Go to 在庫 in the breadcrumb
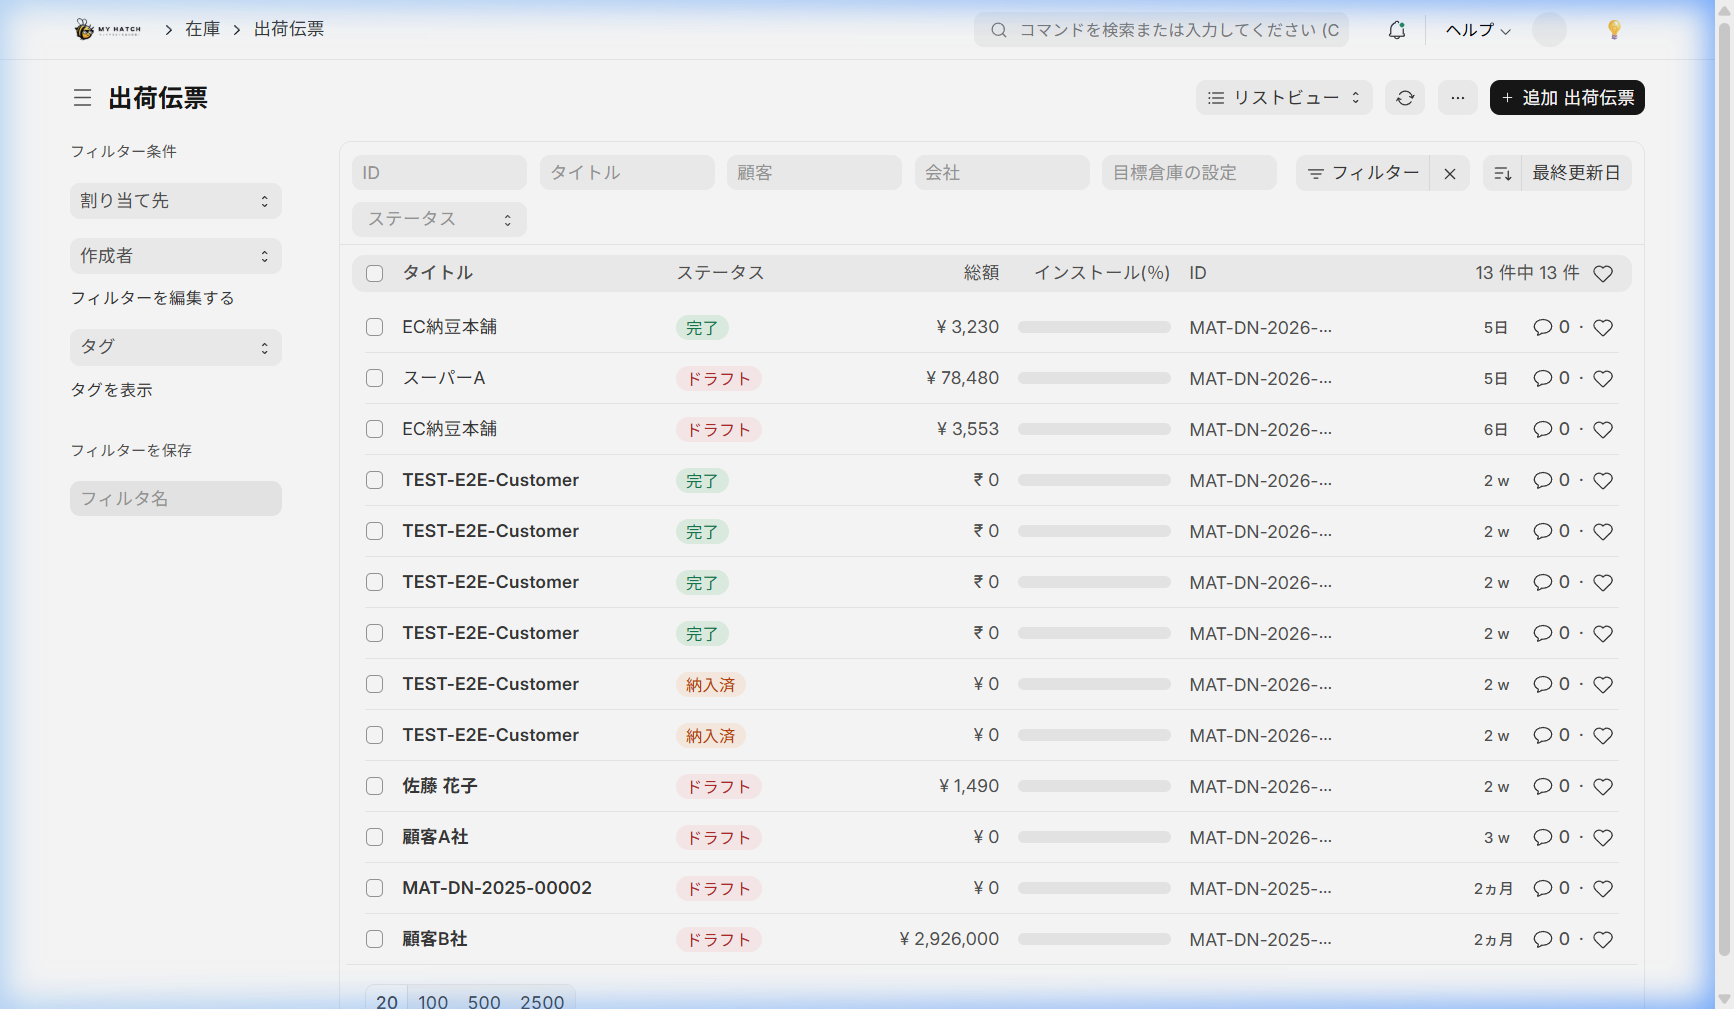This screenshot has width=1734, height=1009. tap(202, 29)
